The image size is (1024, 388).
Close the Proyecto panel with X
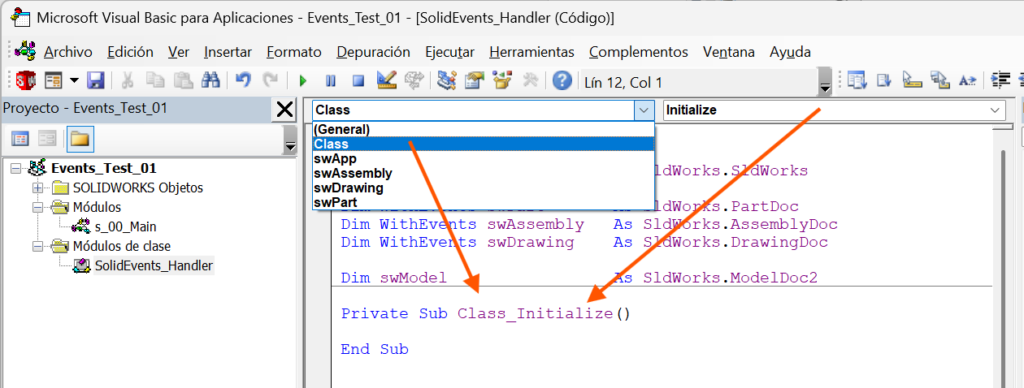285,110
